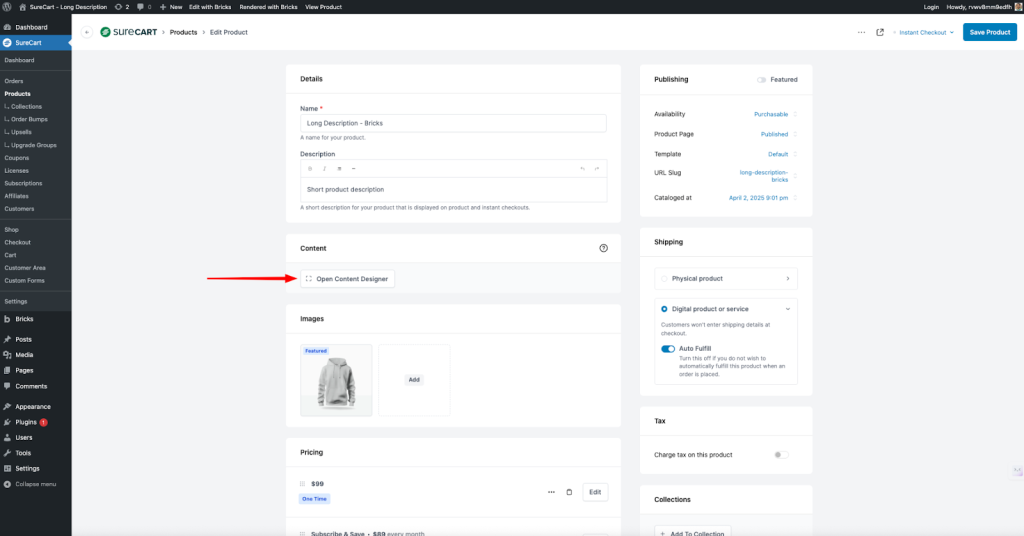Enable Charge tax on this product
Viewport: 1024px width, 536px height.
pos(781,455)
